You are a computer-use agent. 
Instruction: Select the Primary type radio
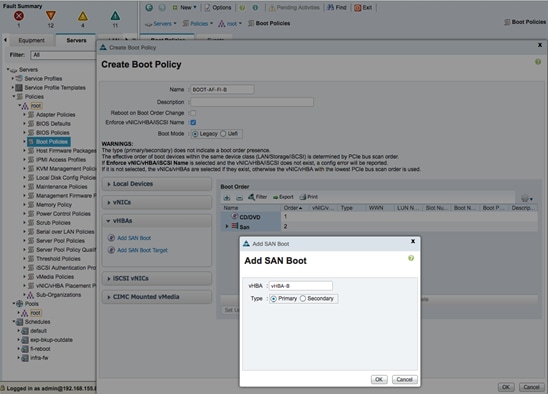tap(274, 299)
